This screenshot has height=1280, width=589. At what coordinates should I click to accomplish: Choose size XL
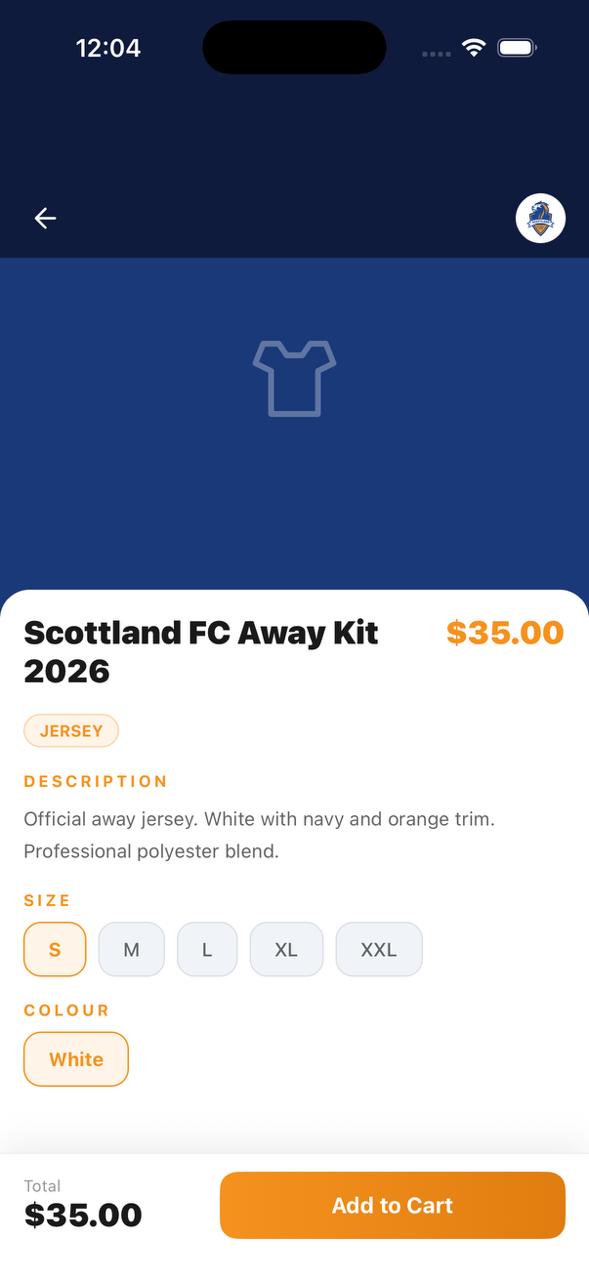click(286, 949)
